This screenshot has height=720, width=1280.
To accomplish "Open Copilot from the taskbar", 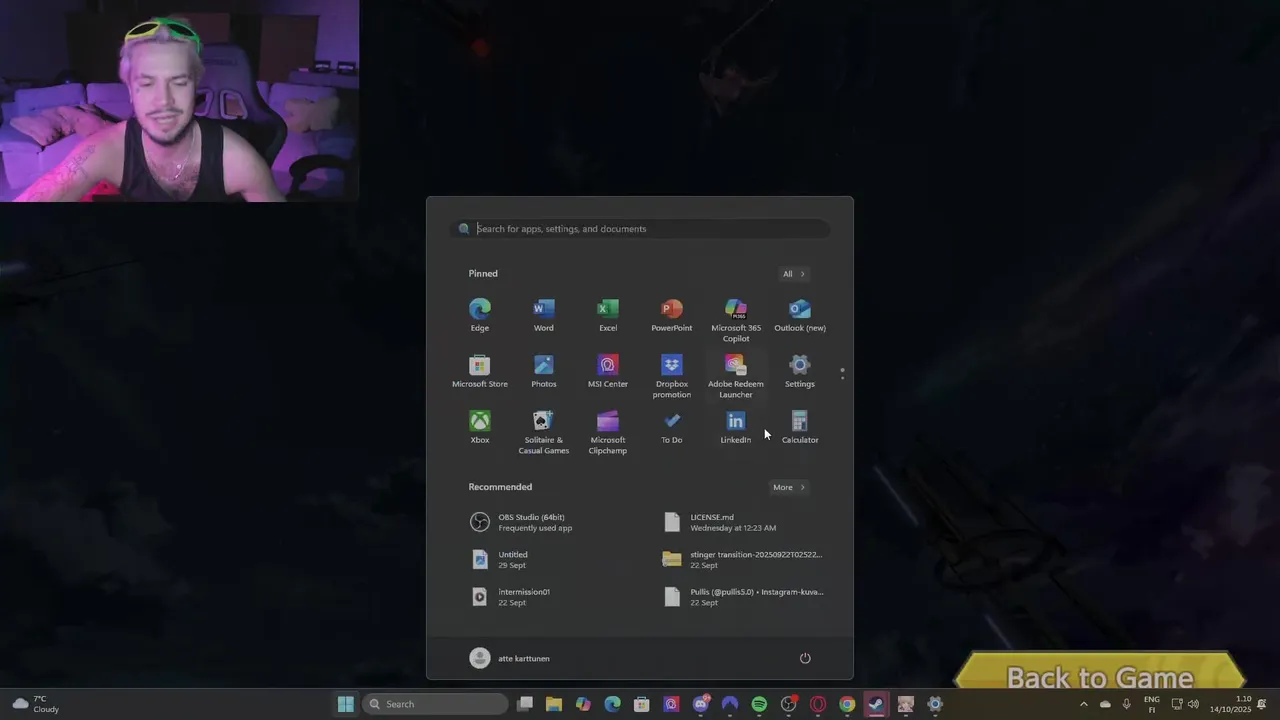I will pyautogui.click(x=583, y=704).
